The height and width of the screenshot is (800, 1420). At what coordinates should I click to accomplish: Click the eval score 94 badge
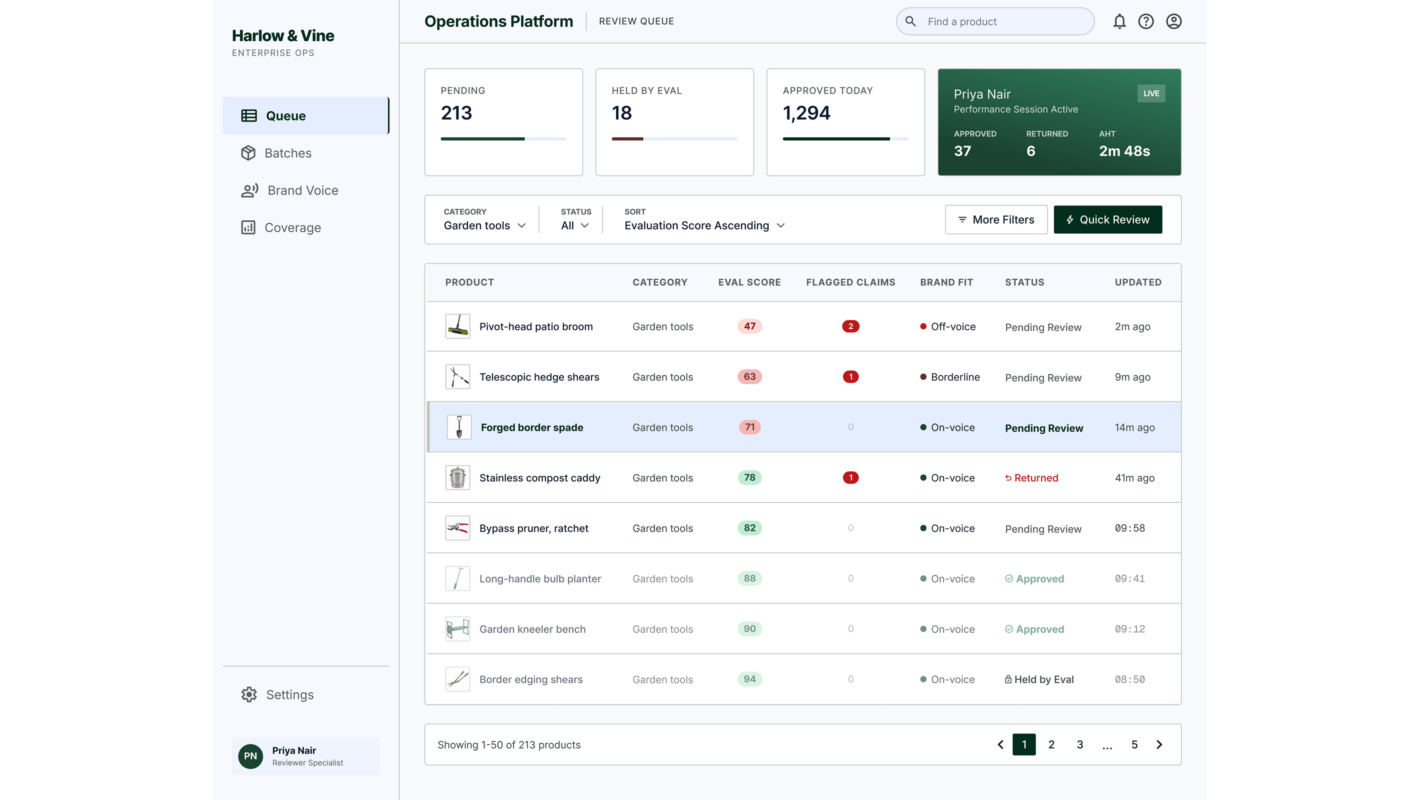[750, 679]
